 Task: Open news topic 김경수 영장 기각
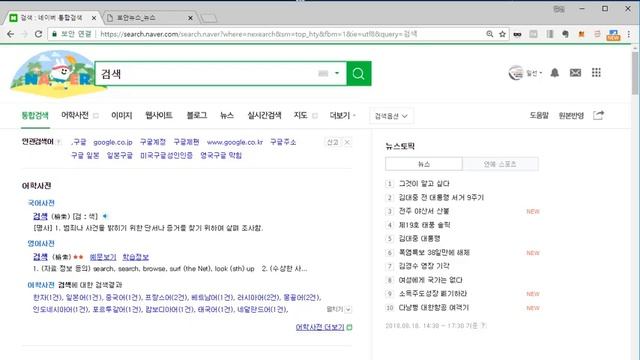tap(424, 266)
